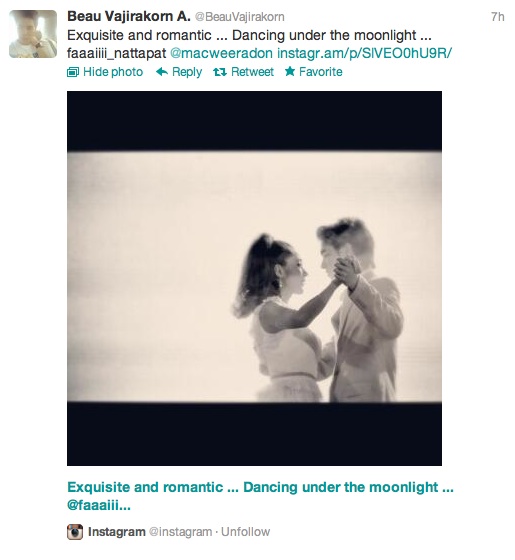Image resolution: width=515 pixels, height=560 pixels.
Task: Favorite this tweet
Action: [x=320, y=72]
